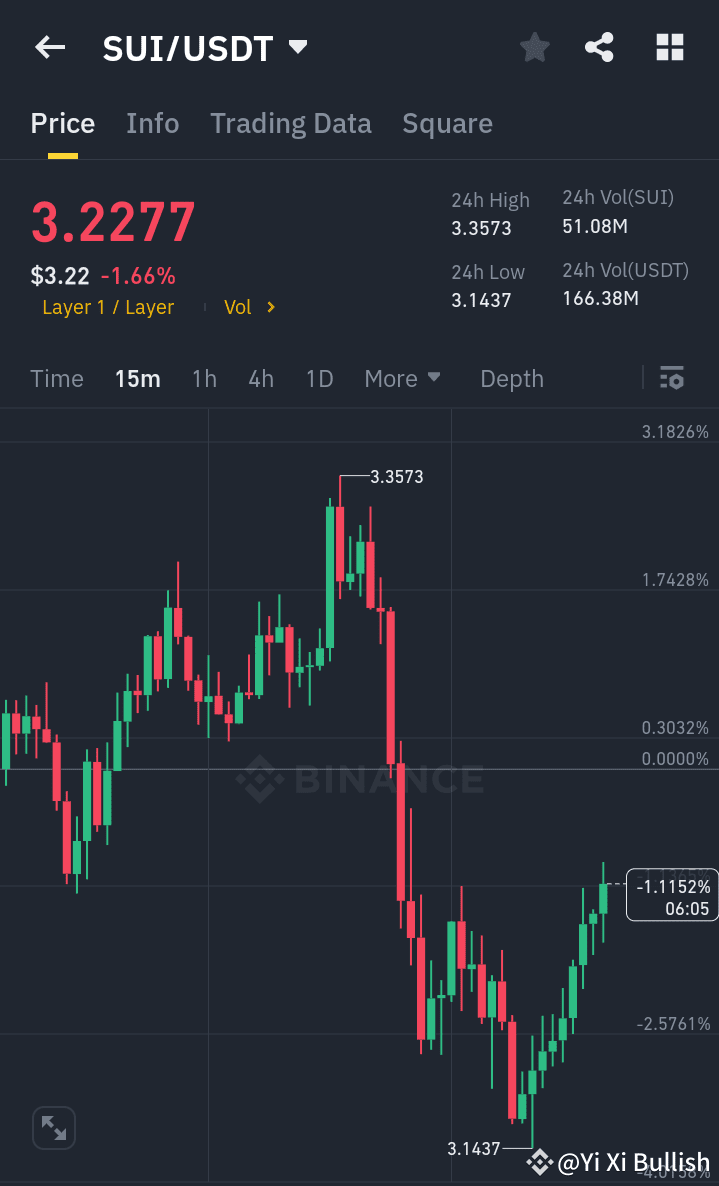Favorite SUI/USDT using the star icon
The width and height of the screenshot is (719, 1186).
point(534,47)
